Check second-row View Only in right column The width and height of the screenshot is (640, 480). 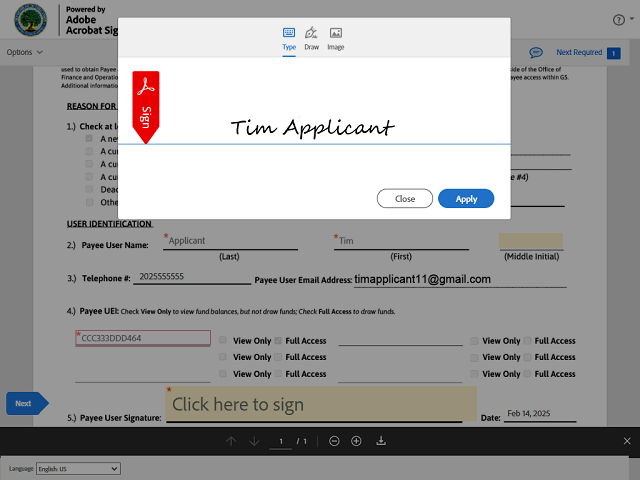pos(474,358)
